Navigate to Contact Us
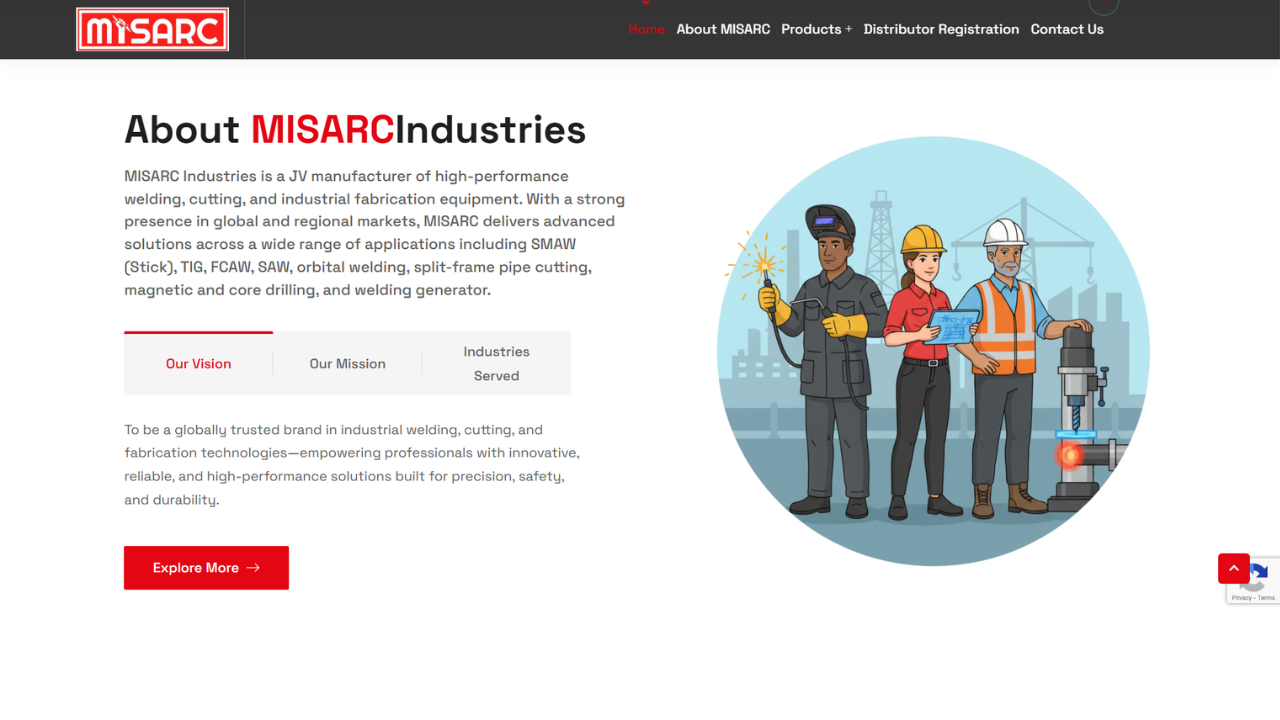The height and width of the screenshot is (720, 1280). pyautogui.click(x=1067, y=29)
